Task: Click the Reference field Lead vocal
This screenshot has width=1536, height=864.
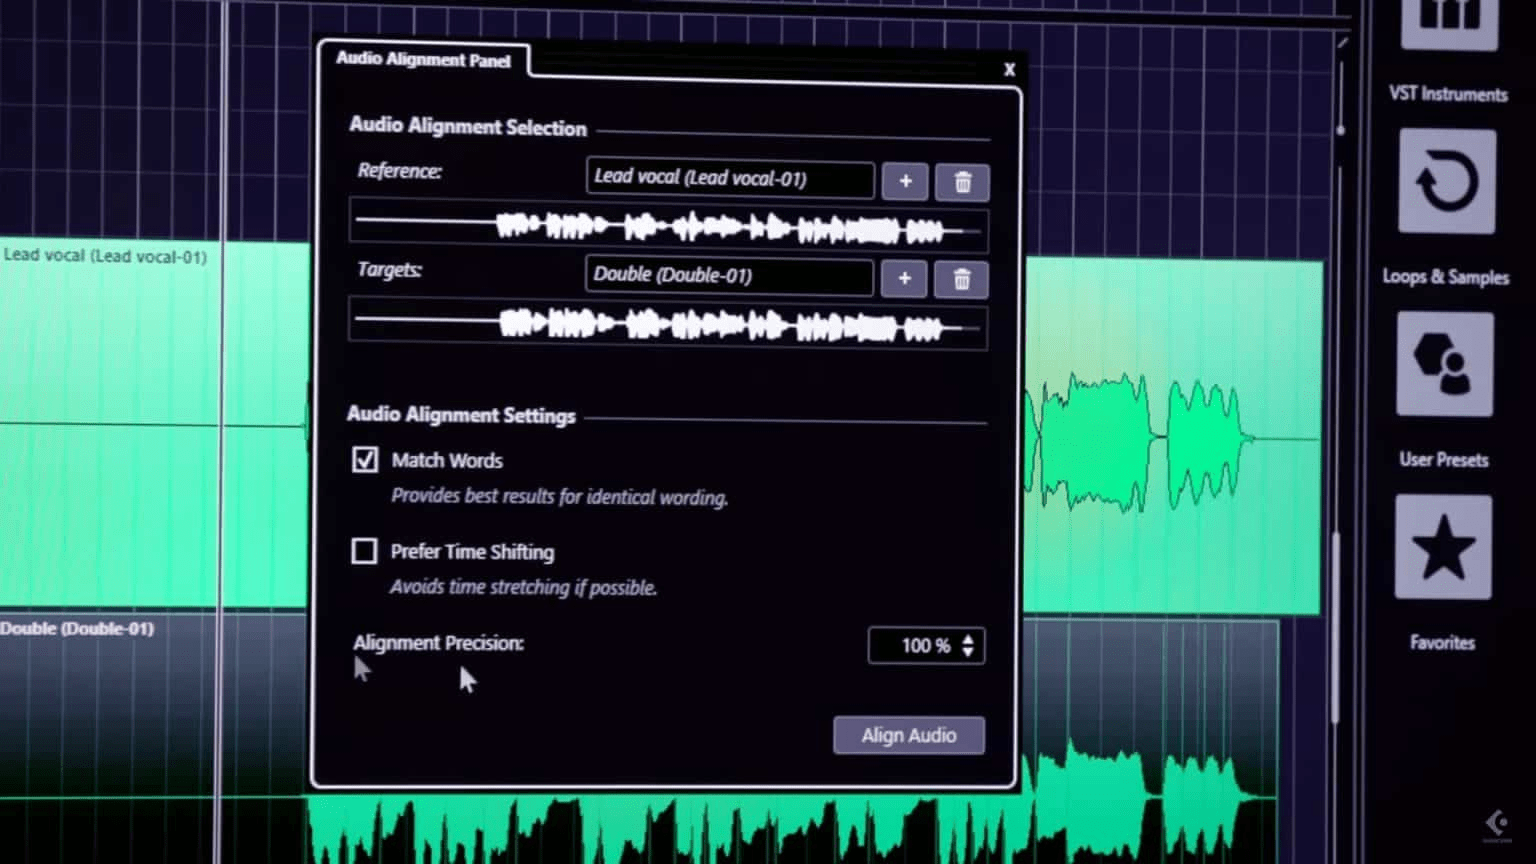Action: 729,179
